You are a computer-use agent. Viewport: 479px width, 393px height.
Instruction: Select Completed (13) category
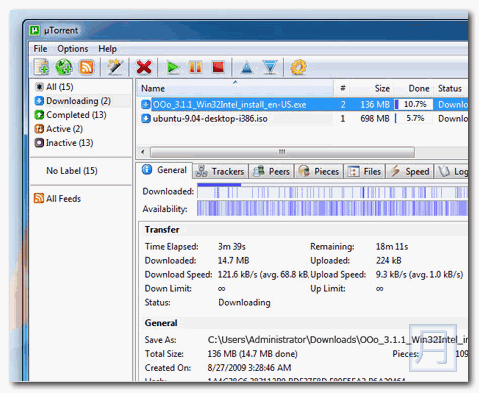pyautogui.click(x=71, y=115)
